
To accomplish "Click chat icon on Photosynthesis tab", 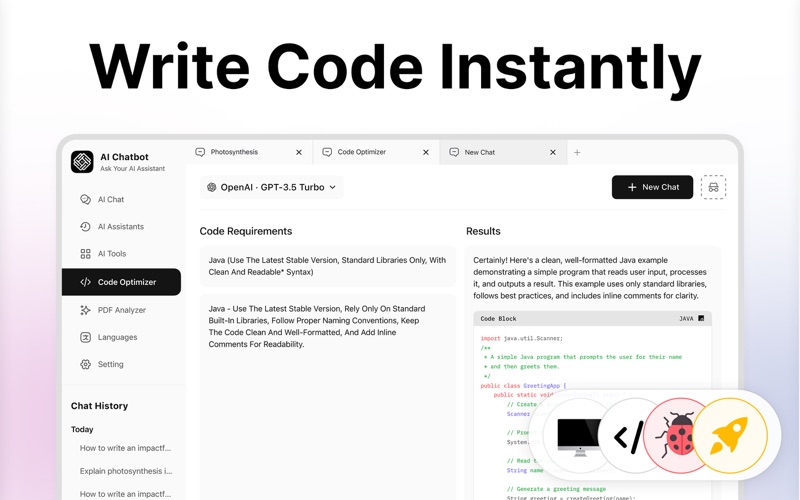I will (x=201, y=152).
